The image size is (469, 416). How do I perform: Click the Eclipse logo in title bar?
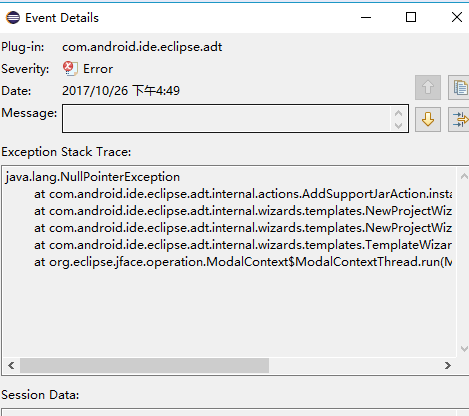tap(13, 17)
